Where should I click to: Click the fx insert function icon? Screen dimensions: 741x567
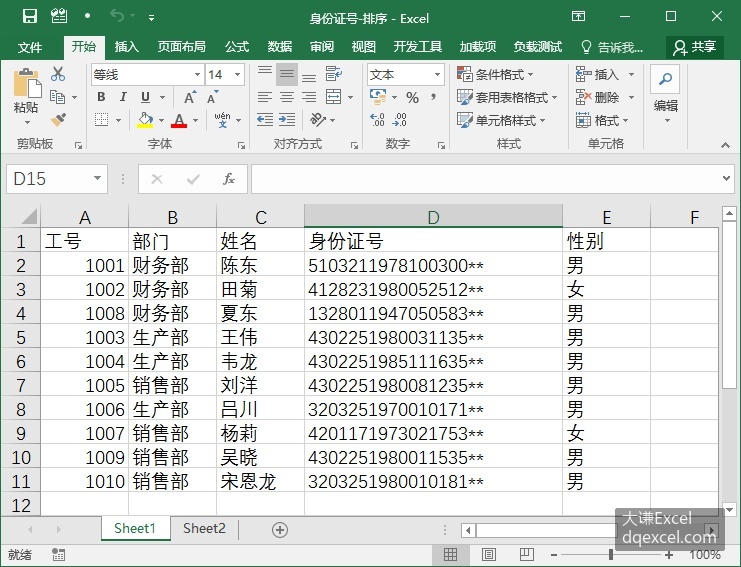pyautogui.click(x=229, y=179)
